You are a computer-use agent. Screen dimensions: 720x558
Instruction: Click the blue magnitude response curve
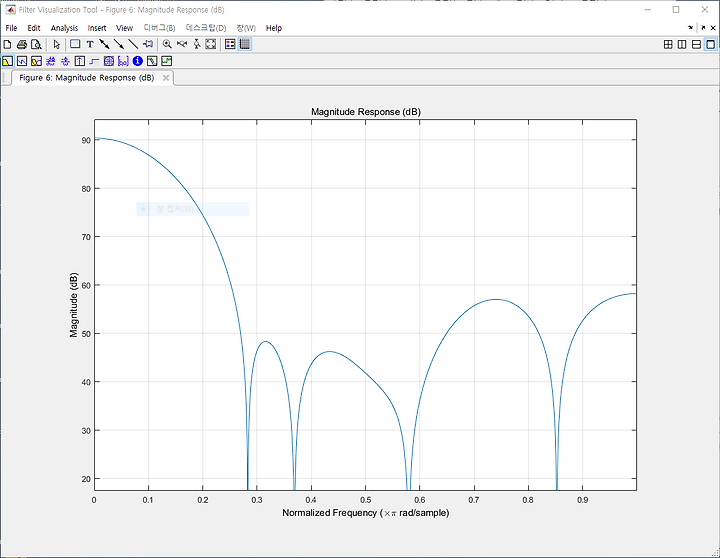pos(202,215)
